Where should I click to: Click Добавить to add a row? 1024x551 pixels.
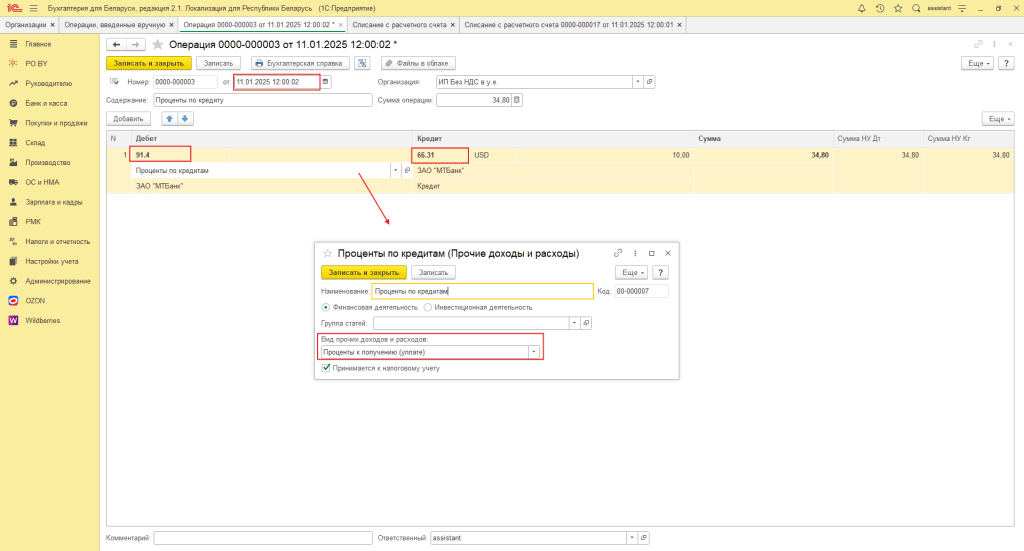[128, 119]
